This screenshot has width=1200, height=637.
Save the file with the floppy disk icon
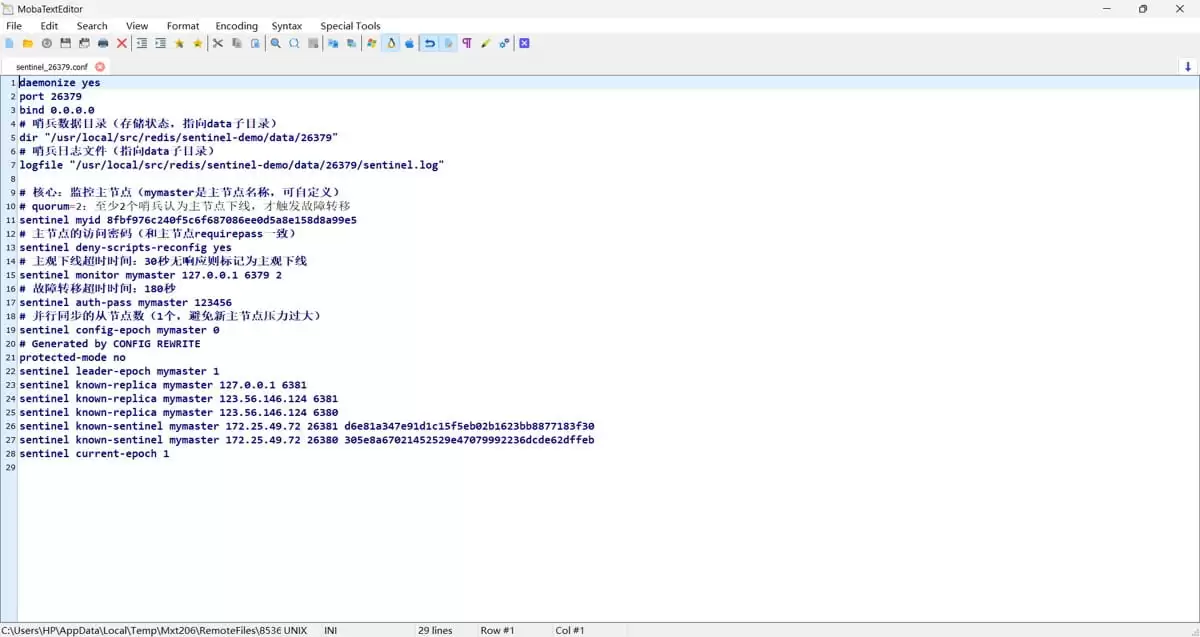65,43
